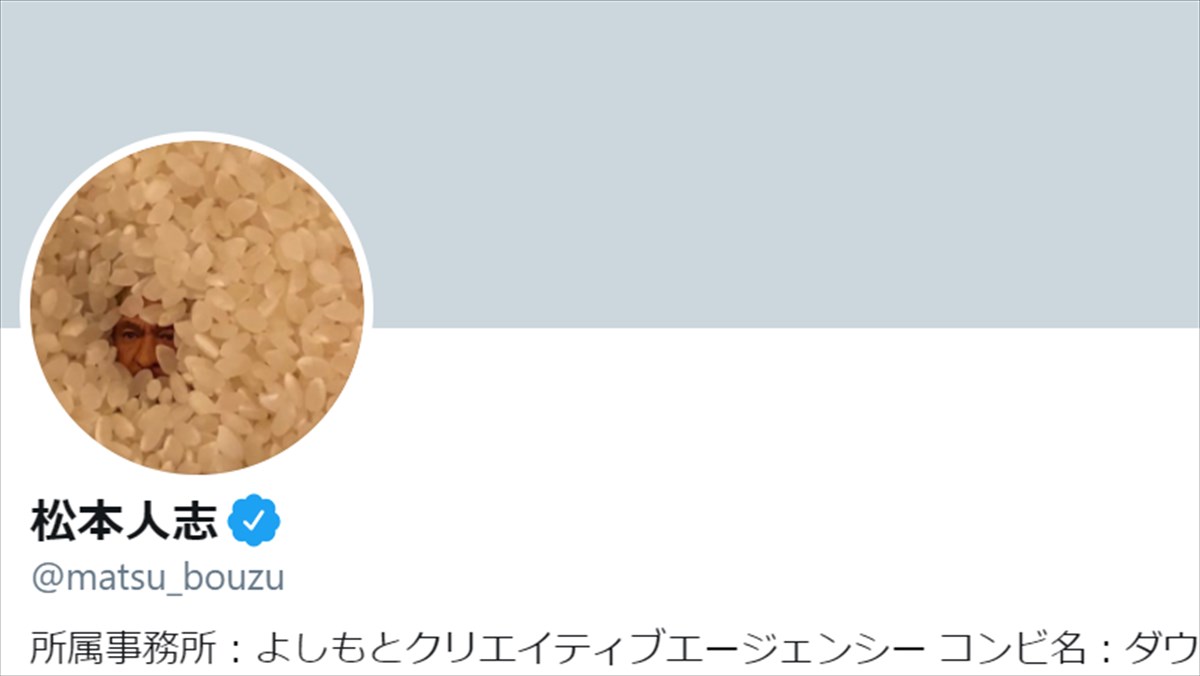Viewport: 1200px width, 676px height.
Task: Click avatar's lower rice below the face
Action: (197, 425)
